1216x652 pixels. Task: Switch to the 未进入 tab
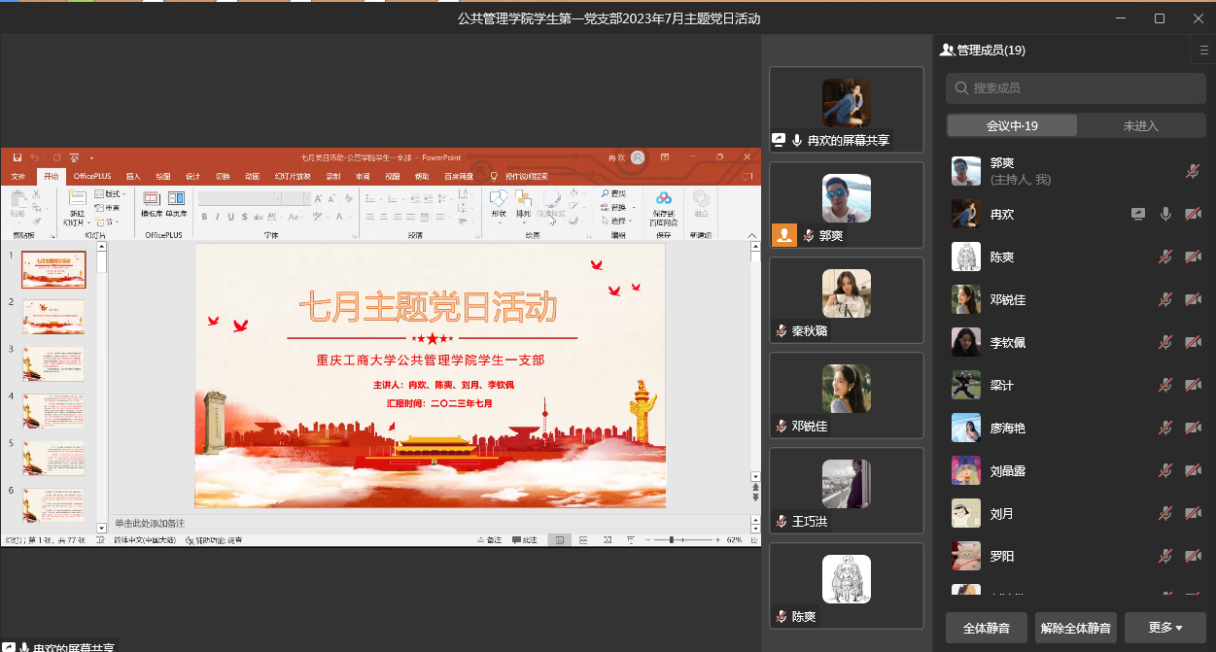click(x=1140, y=126)
